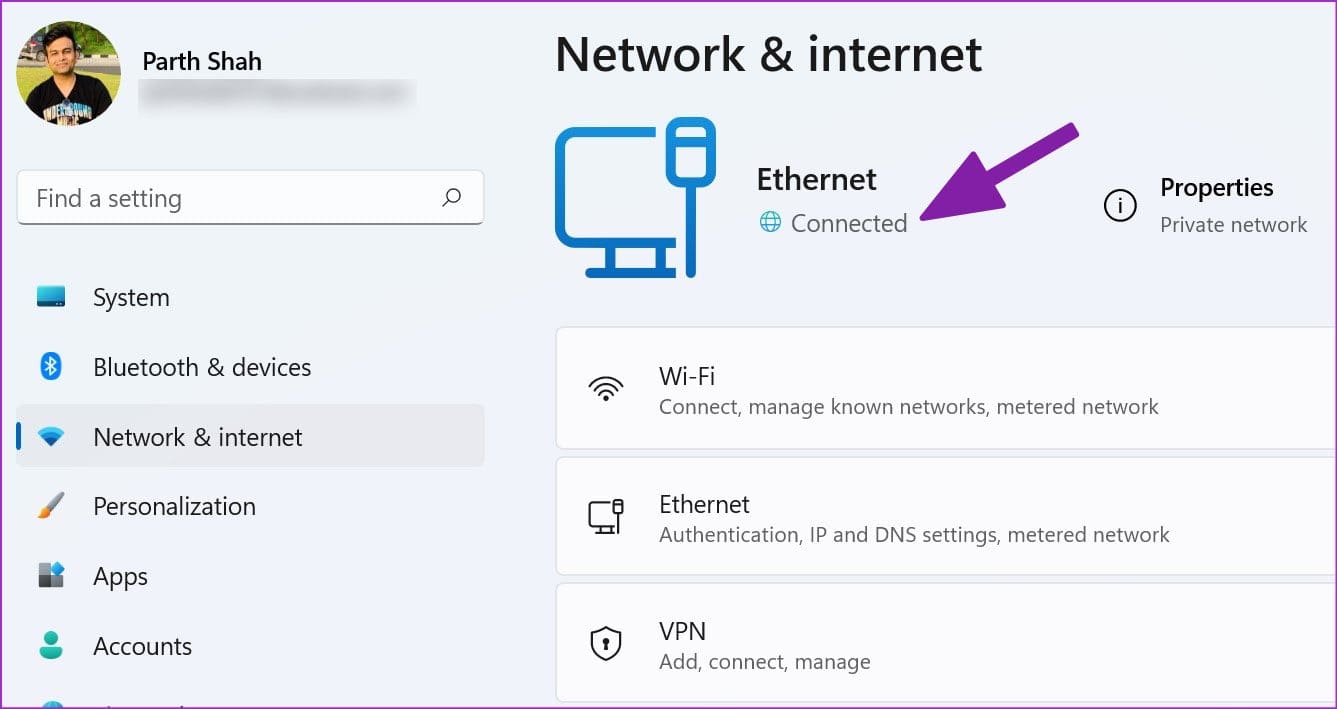The width and height of the screenshot is (1337, 709).
Task: Click the search magnifier icon
Action: click(x=451, y=197)
